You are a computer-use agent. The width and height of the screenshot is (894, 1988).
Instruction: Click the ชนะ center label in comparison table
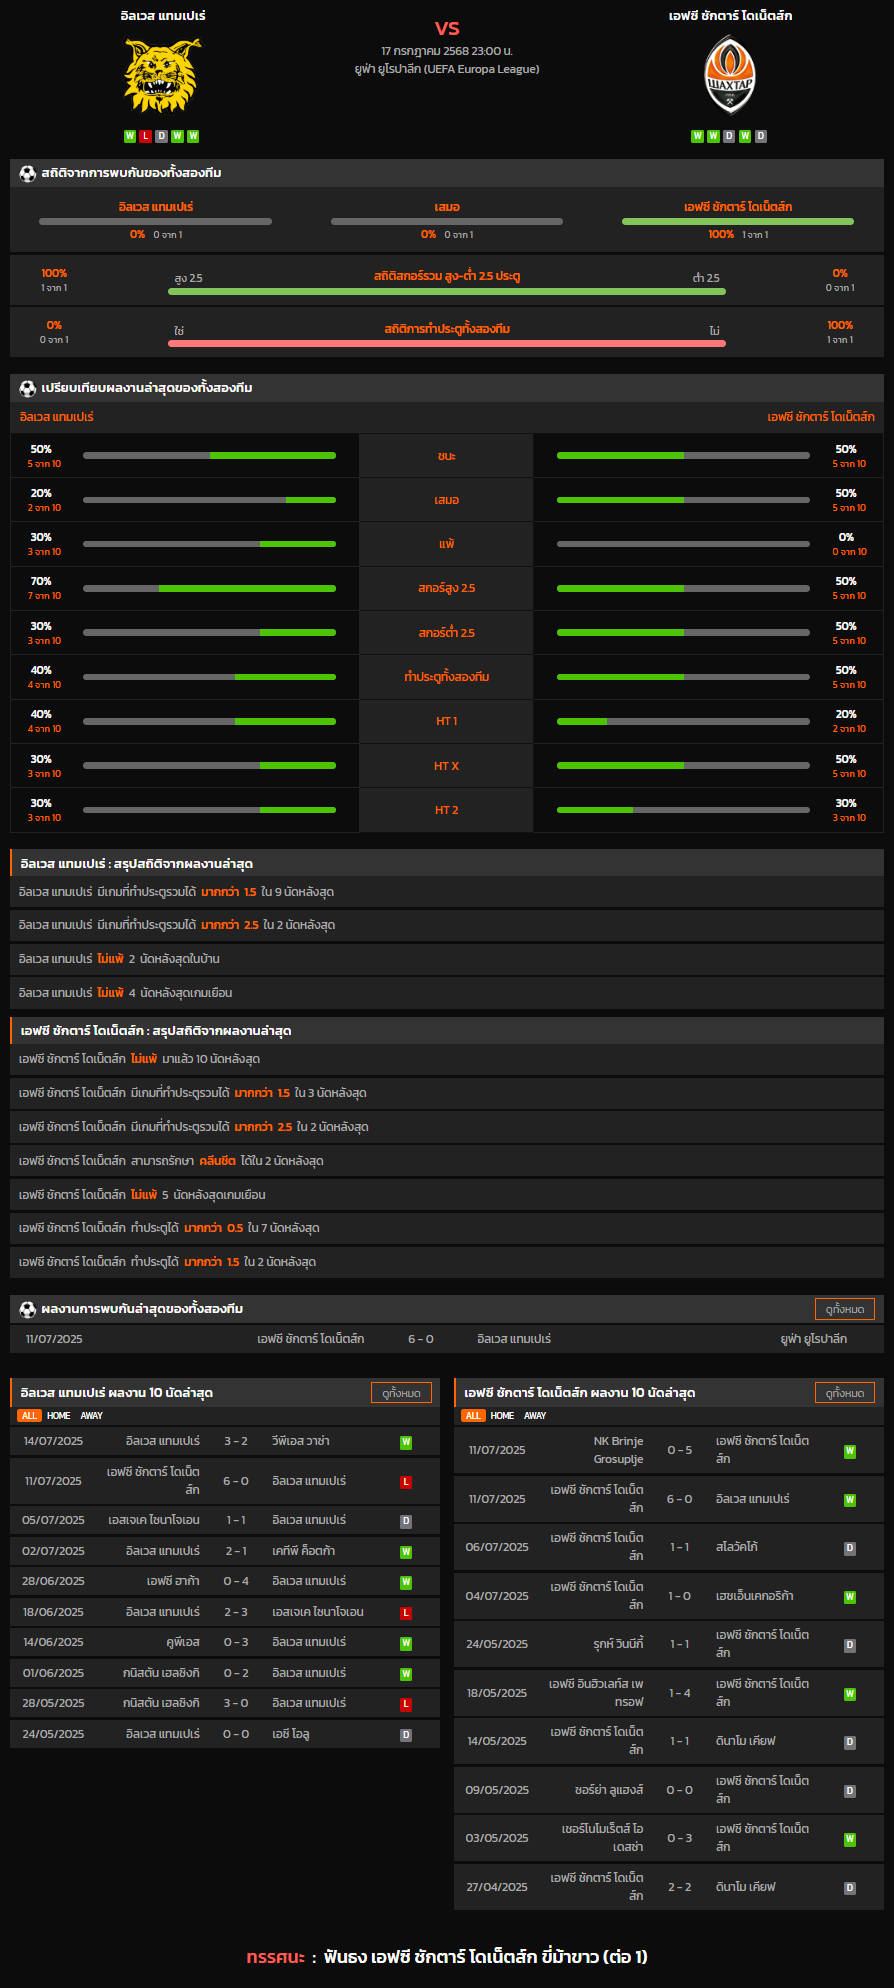[447, 456]
